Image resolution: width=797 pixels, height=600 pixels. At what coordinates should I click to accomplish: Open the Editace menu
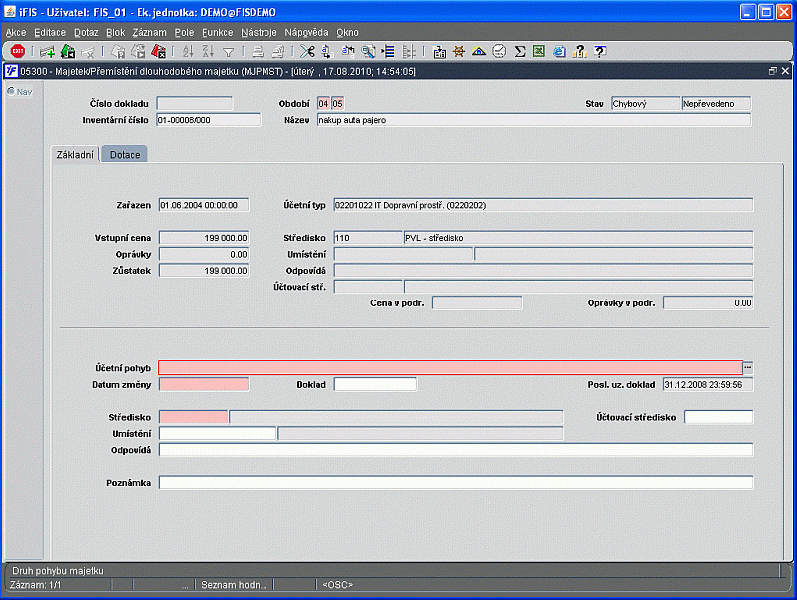pos(50,33)
